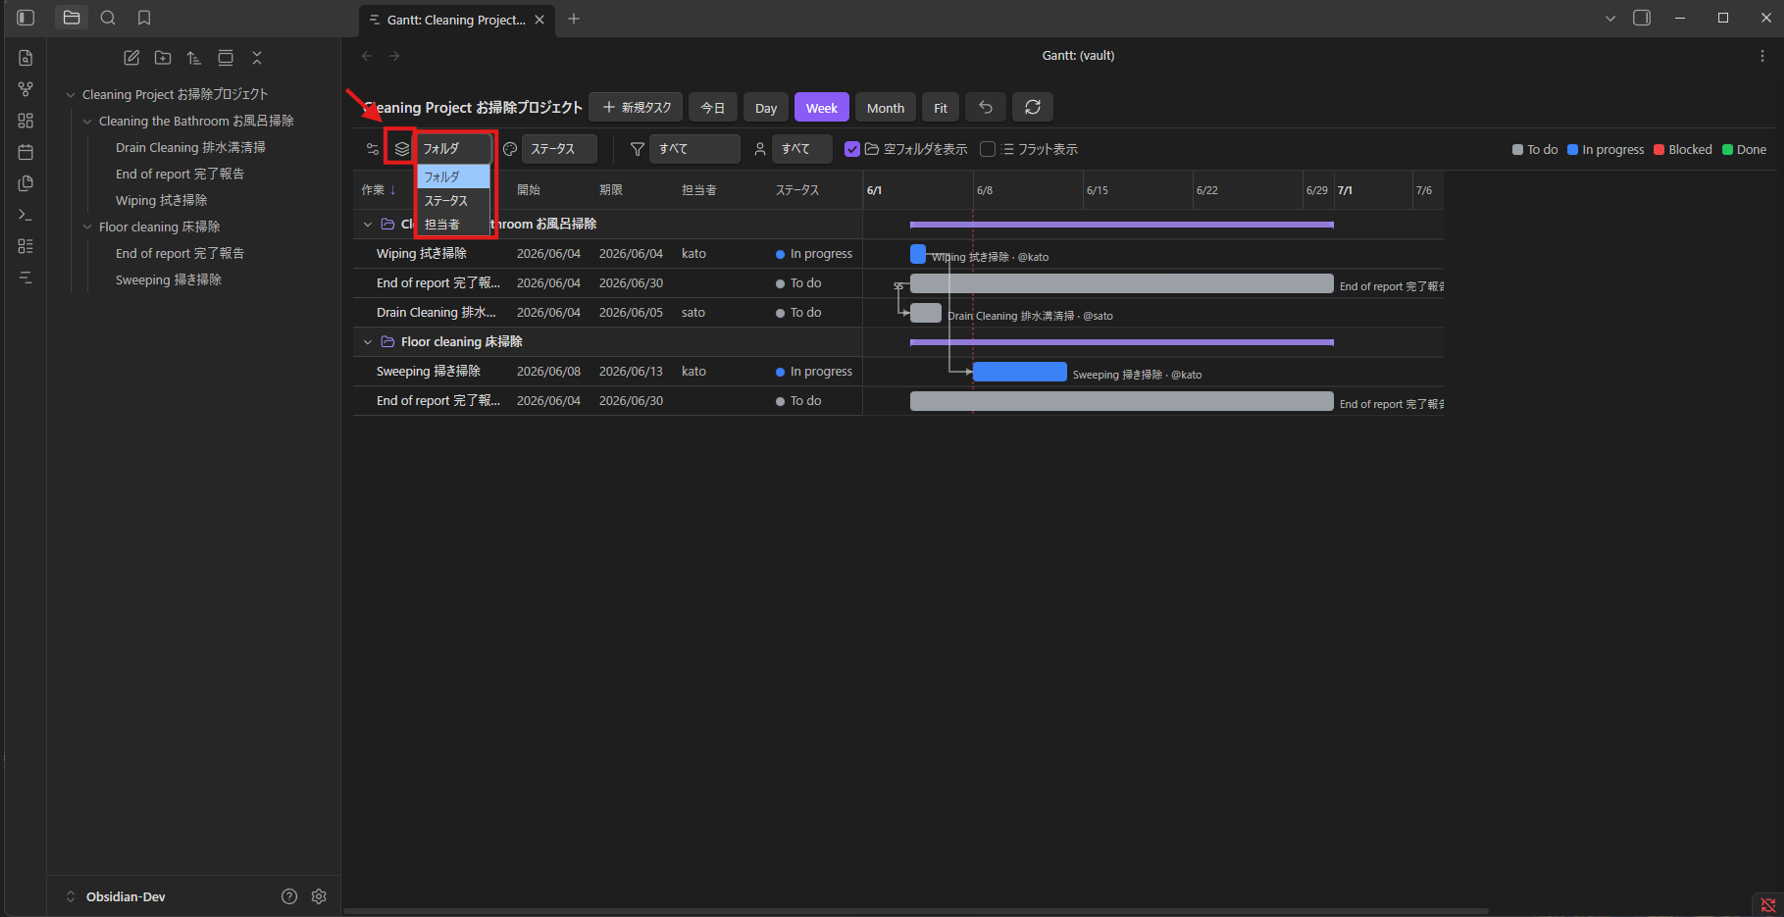Open Sweeping 掃き掃除 note in file tree
Viewport: 1784px width, 917px height.
(168, 280)
